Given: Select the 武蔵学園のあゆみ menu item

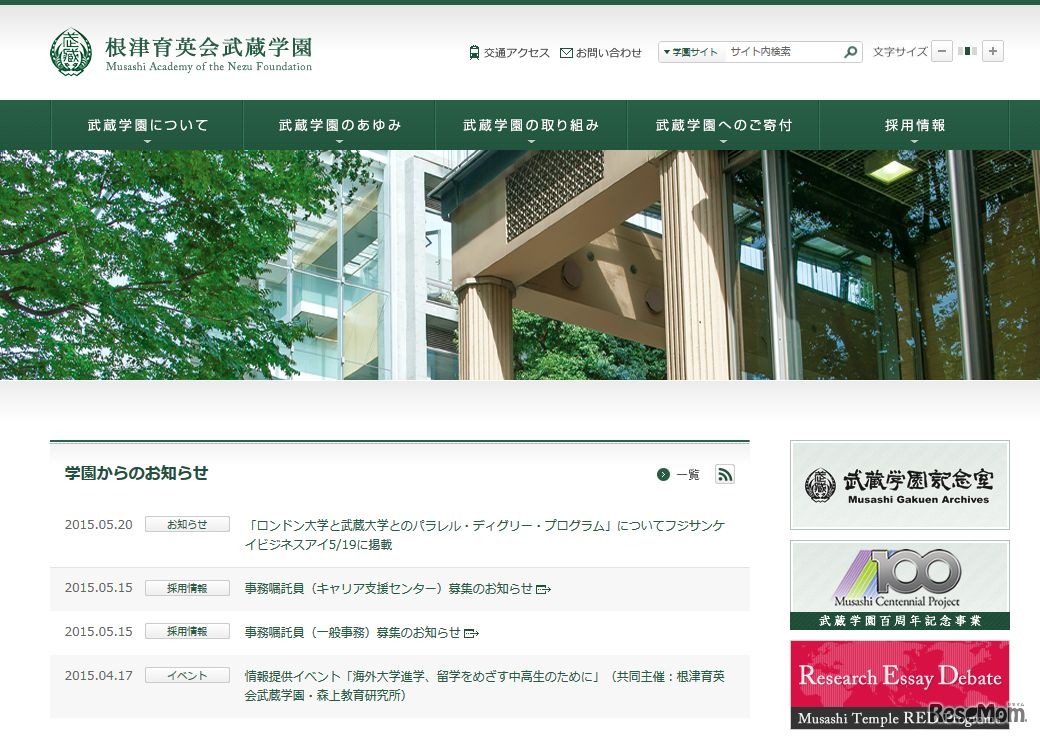Looking at the screenshot, I should (x=338, y=124).
